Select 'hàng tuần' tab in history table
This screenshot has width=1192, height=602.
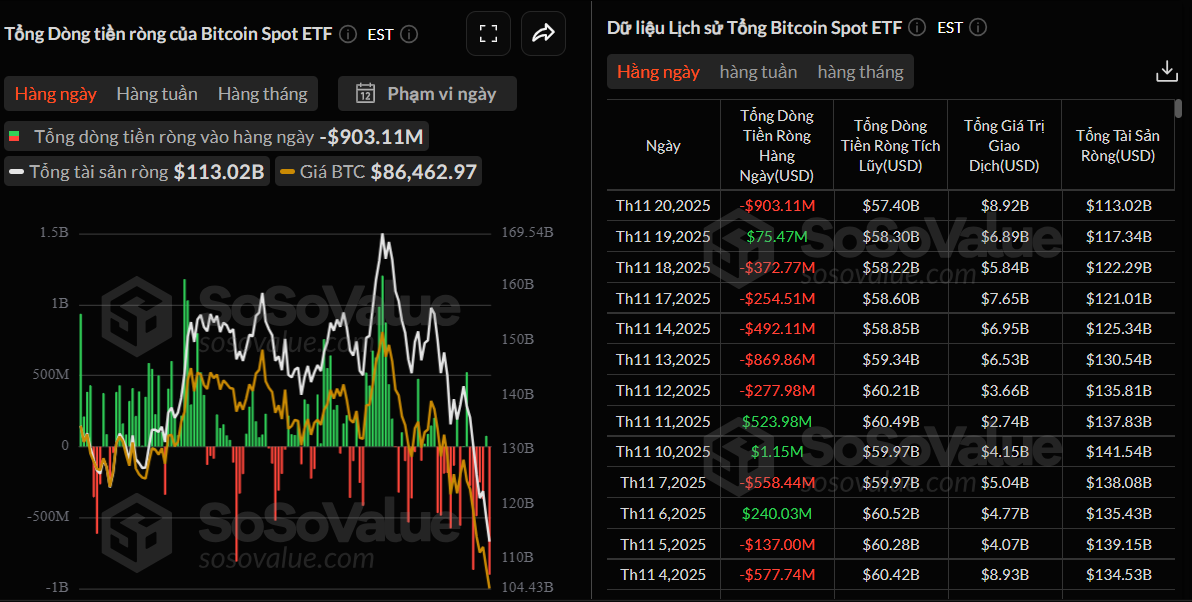(758, 72)
